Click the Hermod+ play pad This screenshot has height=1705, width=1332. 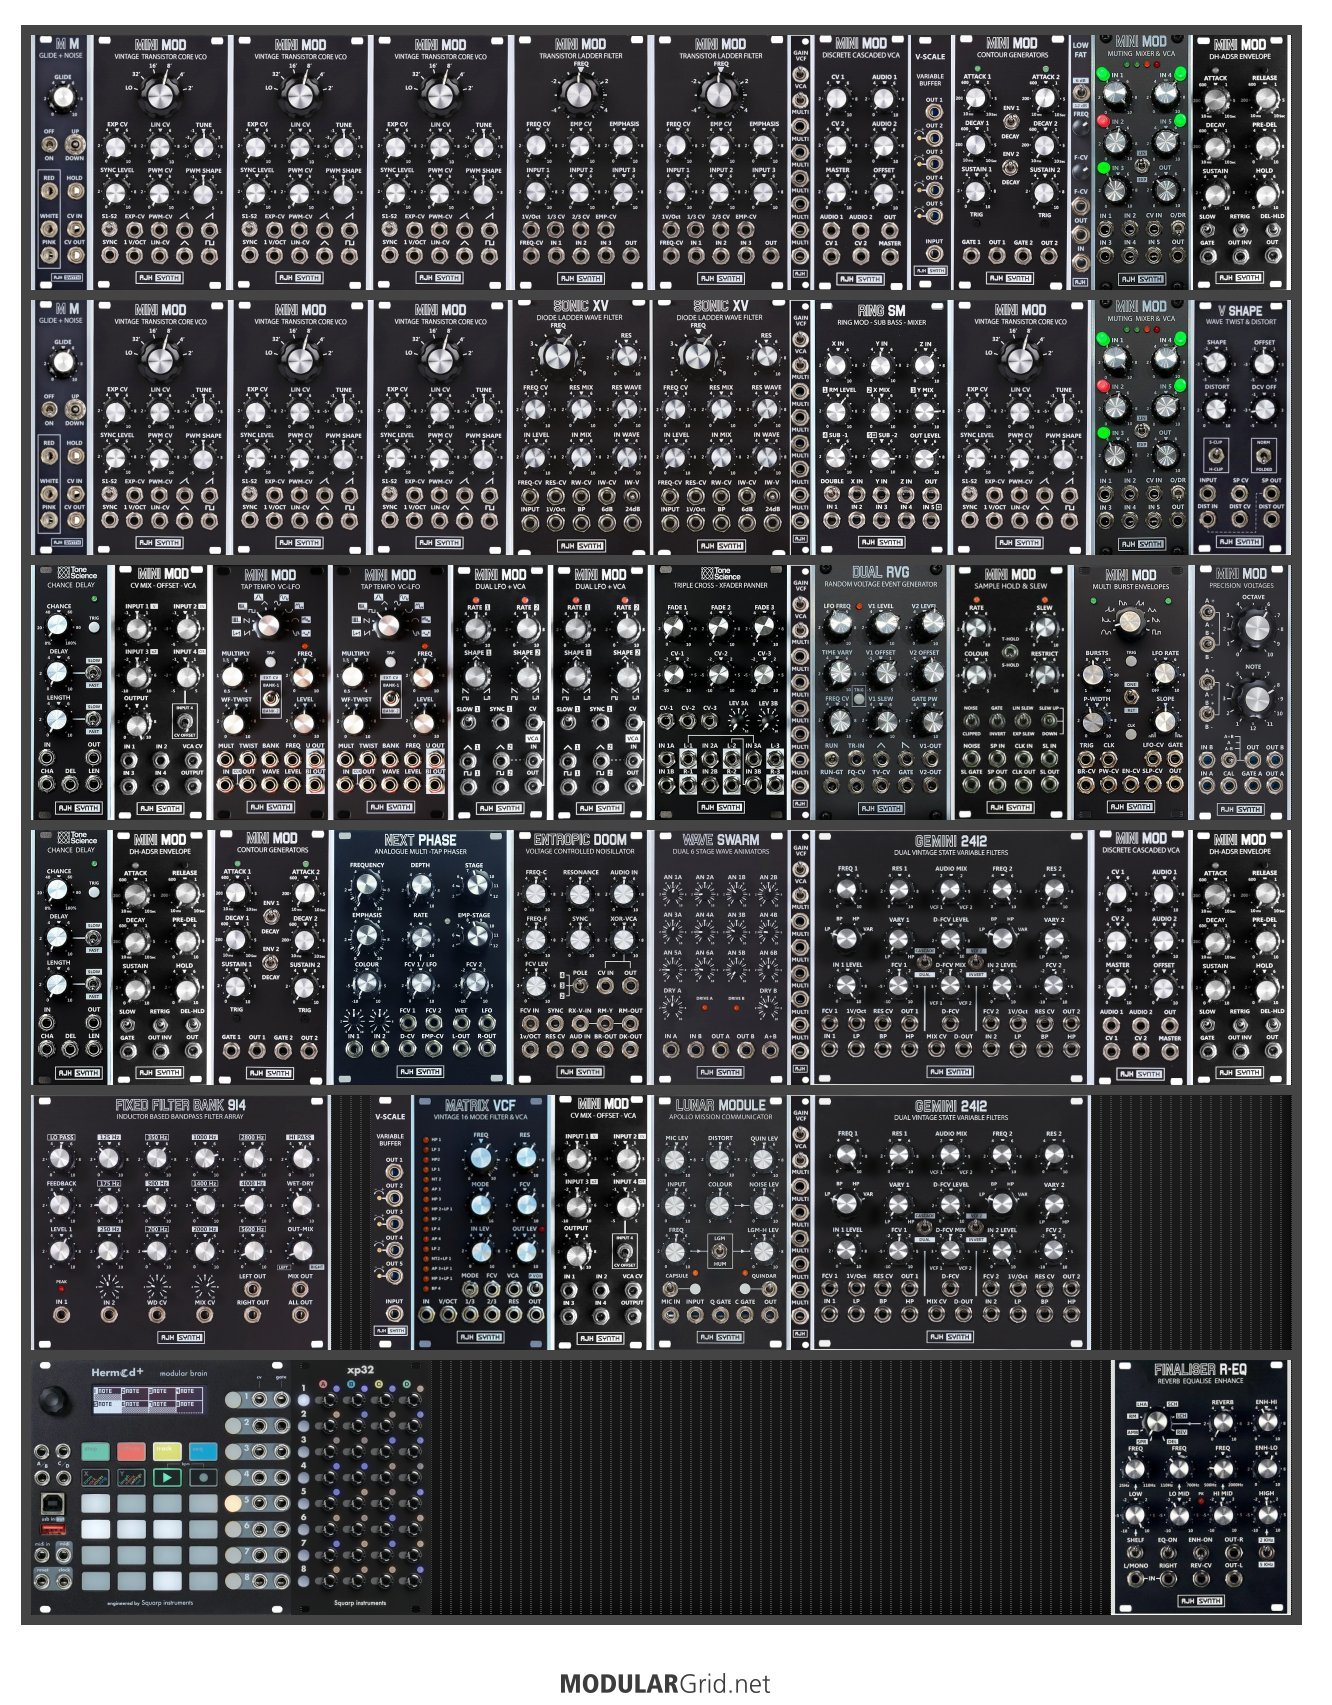[167, 1477]
